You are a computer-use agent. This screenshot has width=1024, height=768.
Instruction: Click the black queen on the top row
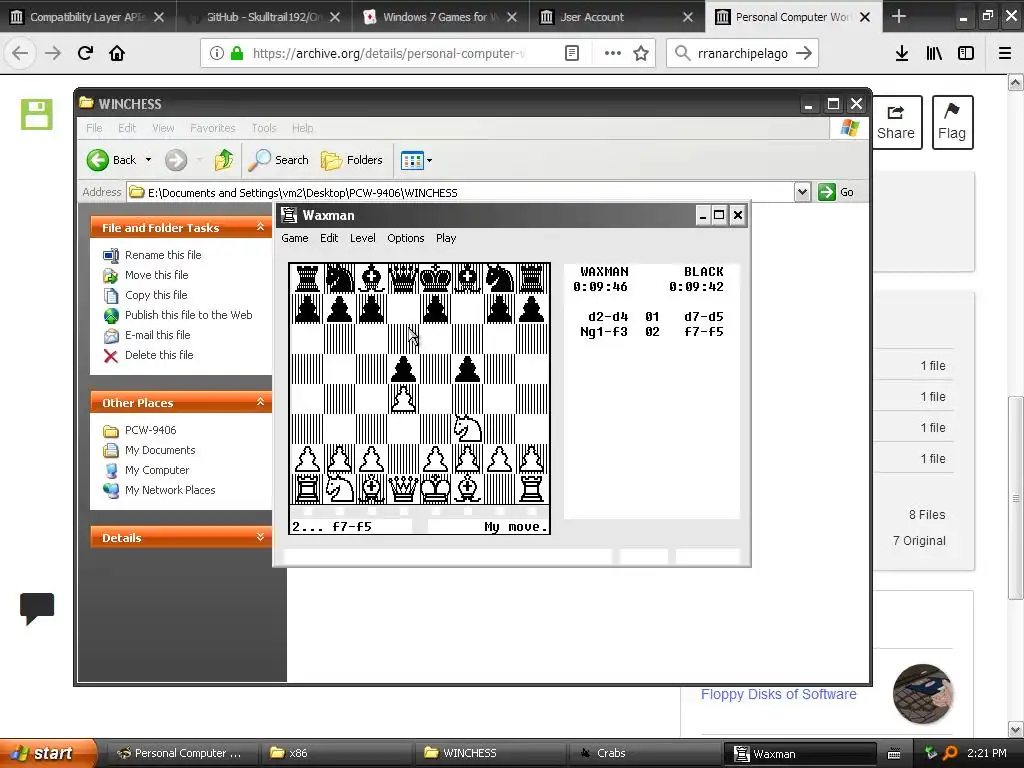[x=403, y=278]
